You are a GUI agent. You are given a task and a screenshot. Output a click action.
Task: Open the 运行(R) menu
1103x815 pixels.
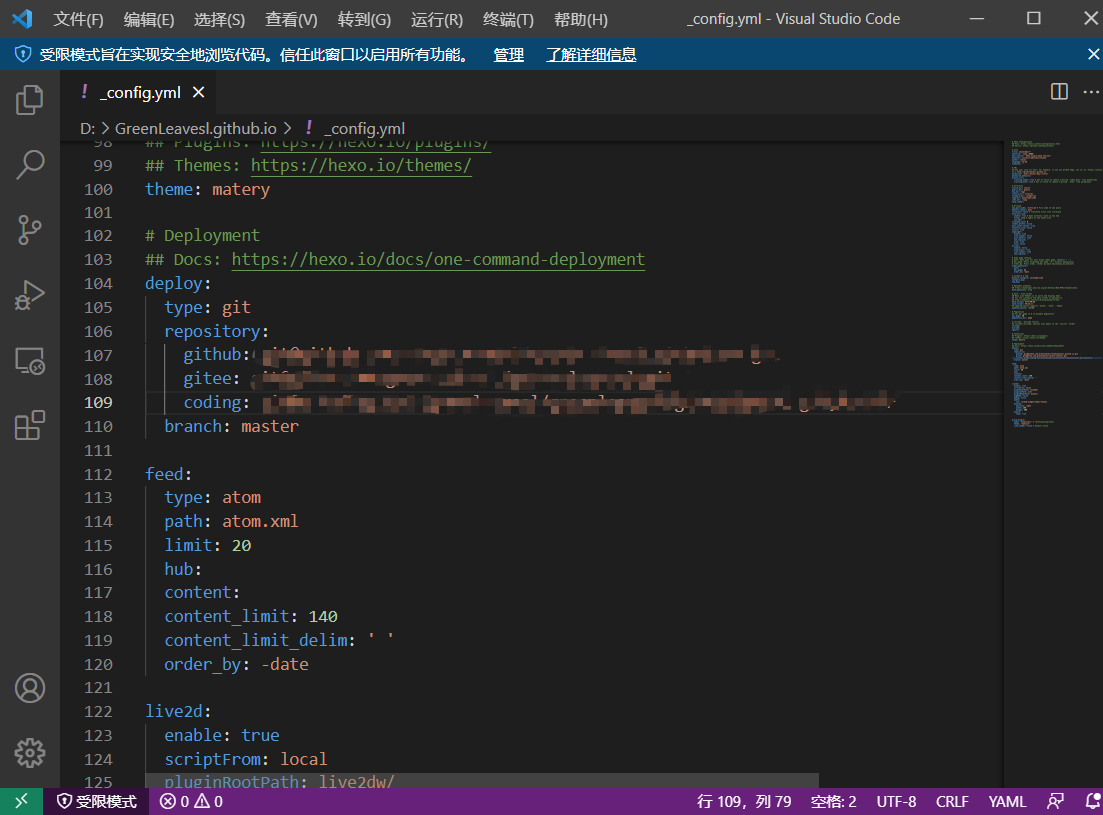(x=437, y=20)
